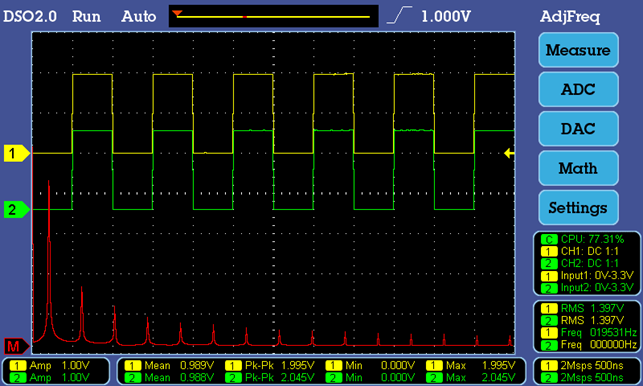This screenshot has height=386, width=643.
Task: Click the green badge beside channel 2 RMS
Action: pyautogui.click(x=549, y=321)
